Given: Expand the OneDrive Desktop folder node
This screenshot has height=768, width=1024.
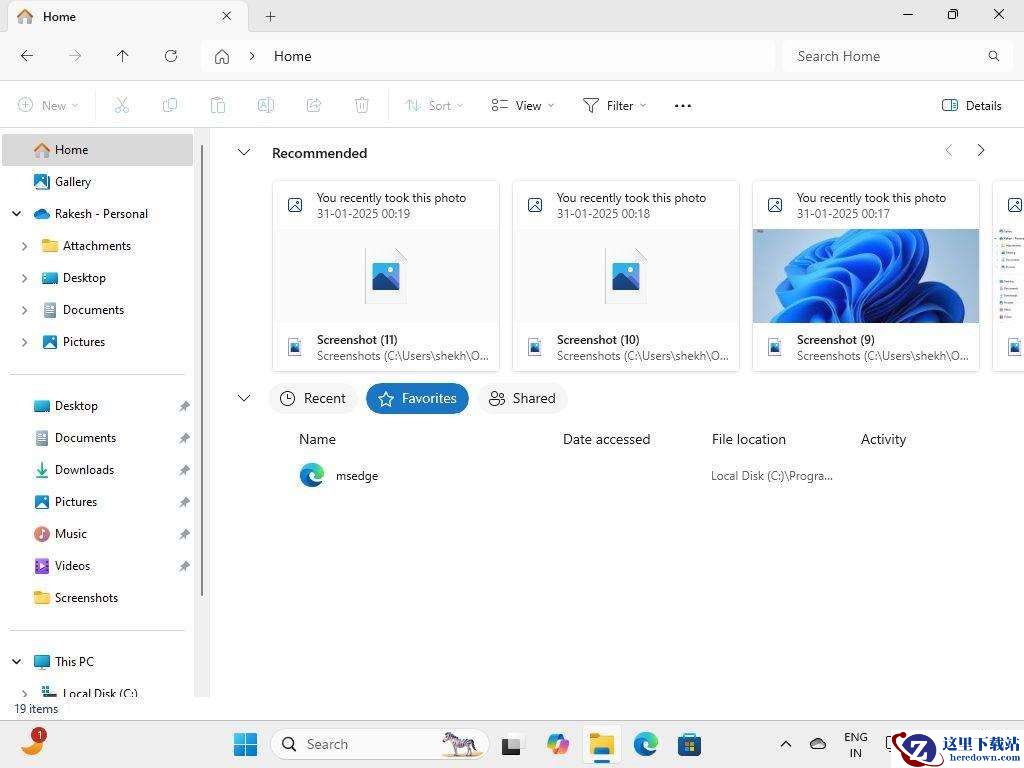Looking at the screenshot, I should pyautogui.click(x=25, y=278).
